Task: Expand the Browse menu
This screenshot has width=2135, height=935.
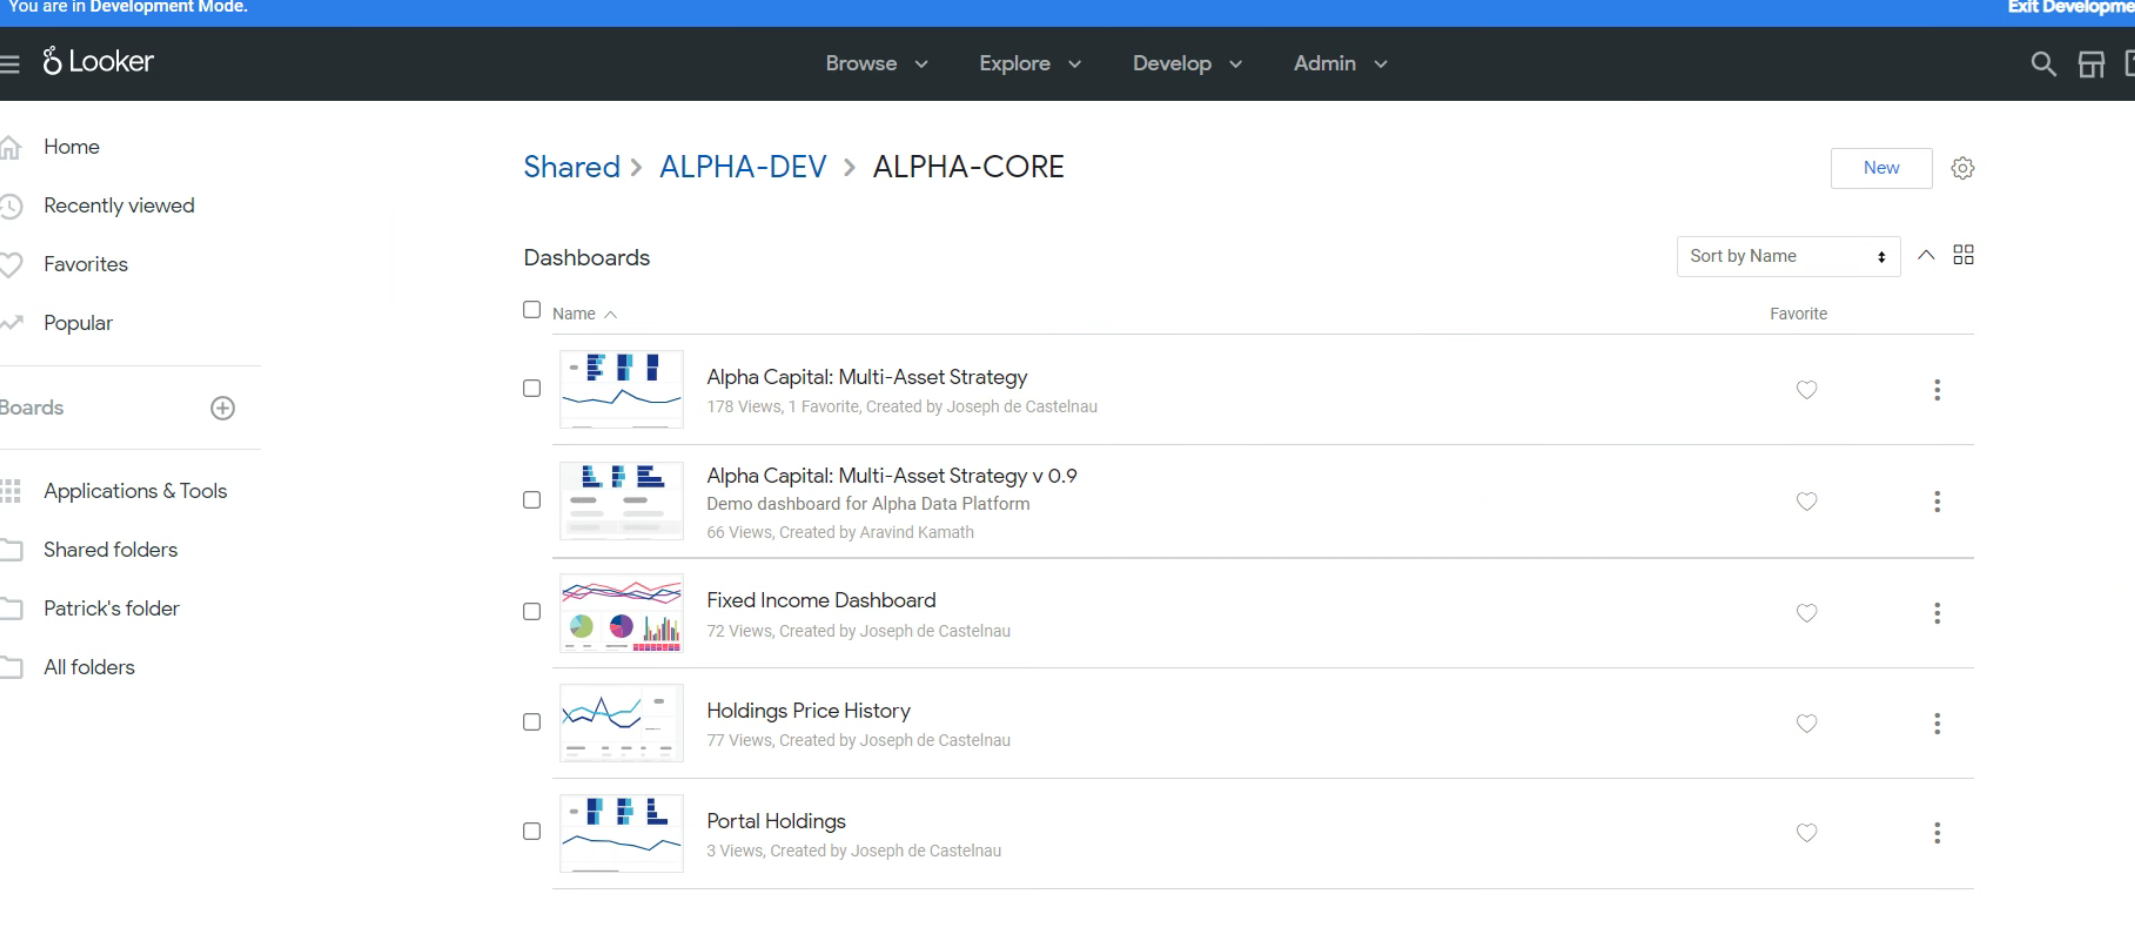Action: coord(877,64)
